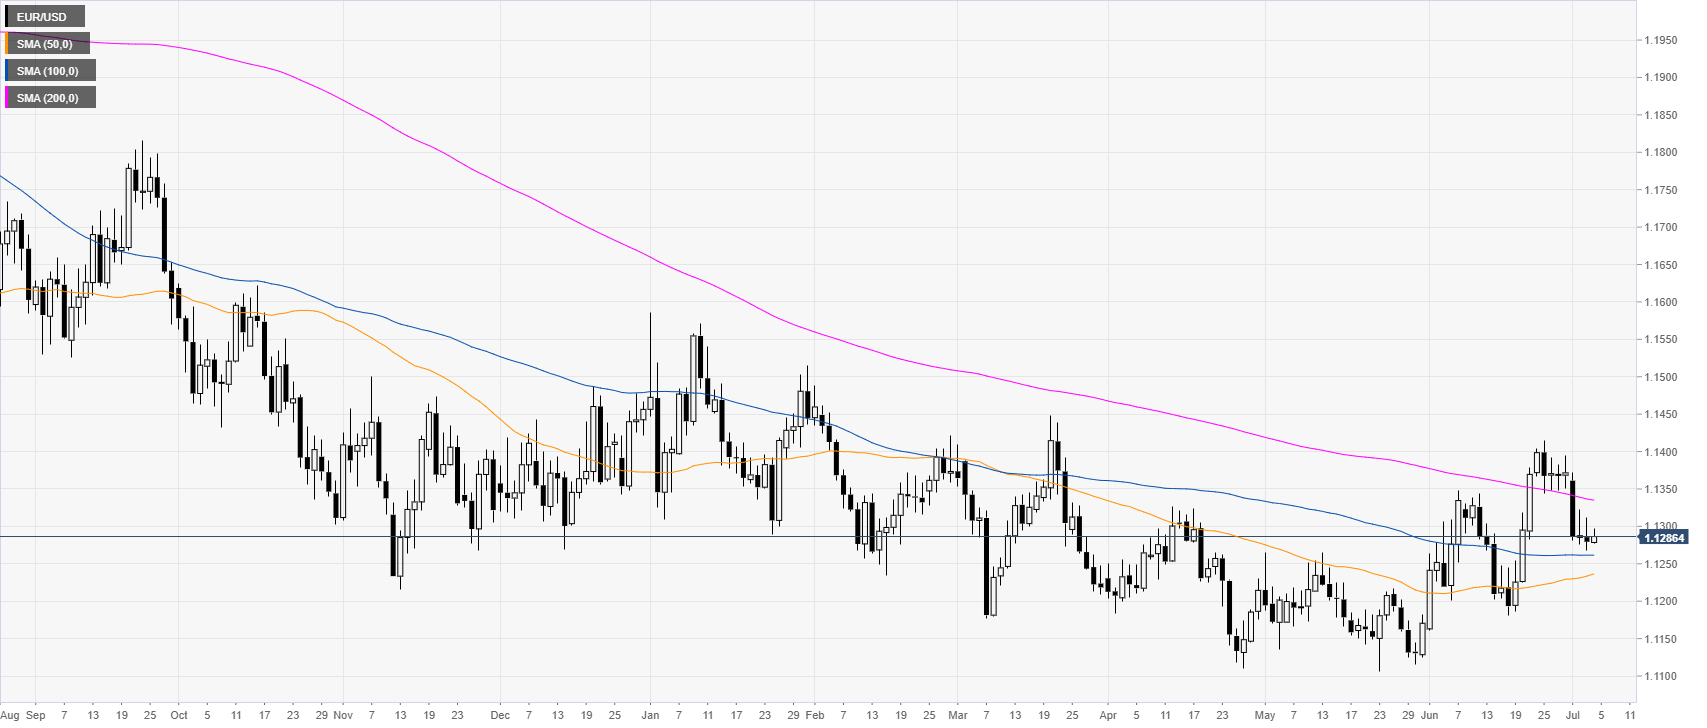Click the Feb date axis label

(x=814, y=715)
